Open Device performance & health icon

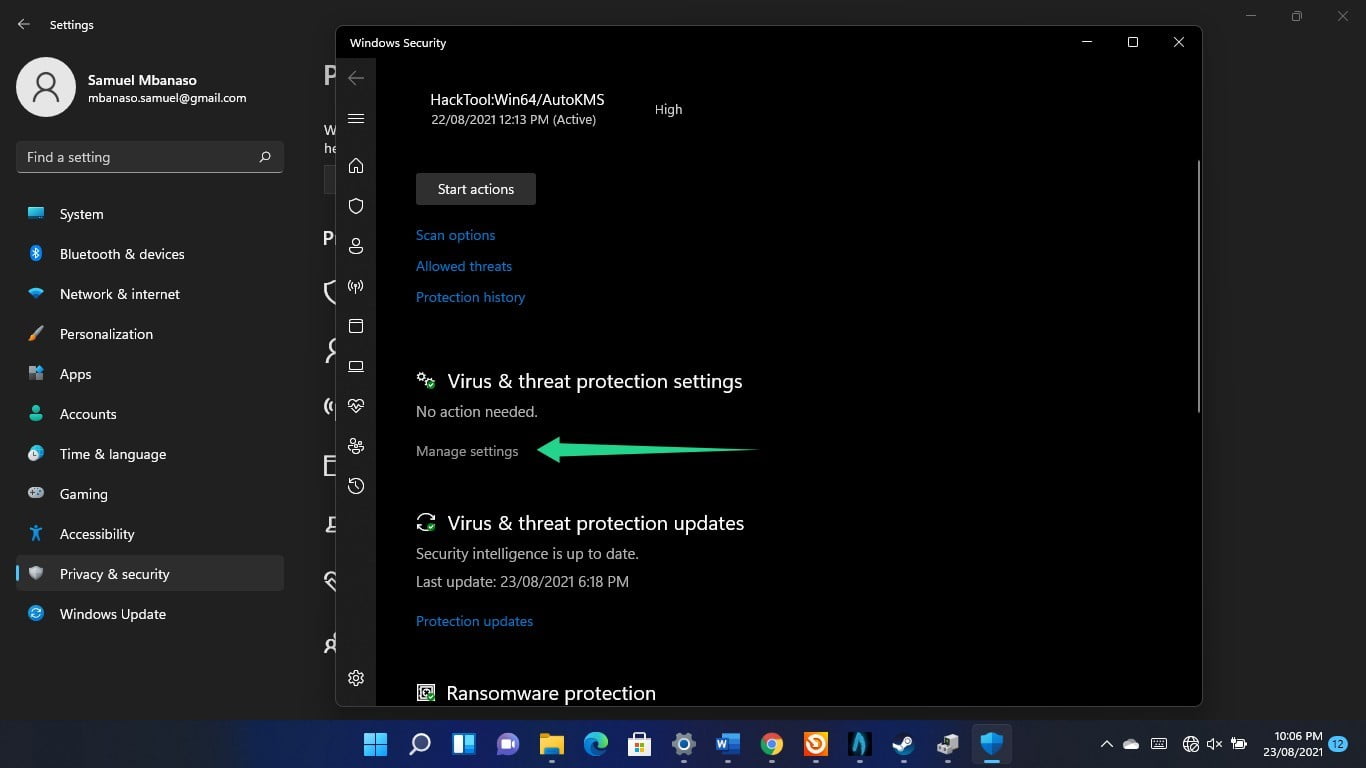point(356,406)
